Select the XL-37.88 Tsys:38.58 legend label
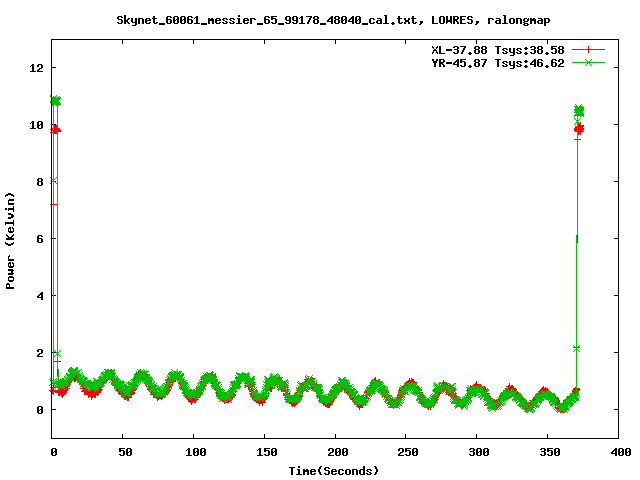Image resolution: width=640 pixels, height=480 pixels. (x=498, y=50)
